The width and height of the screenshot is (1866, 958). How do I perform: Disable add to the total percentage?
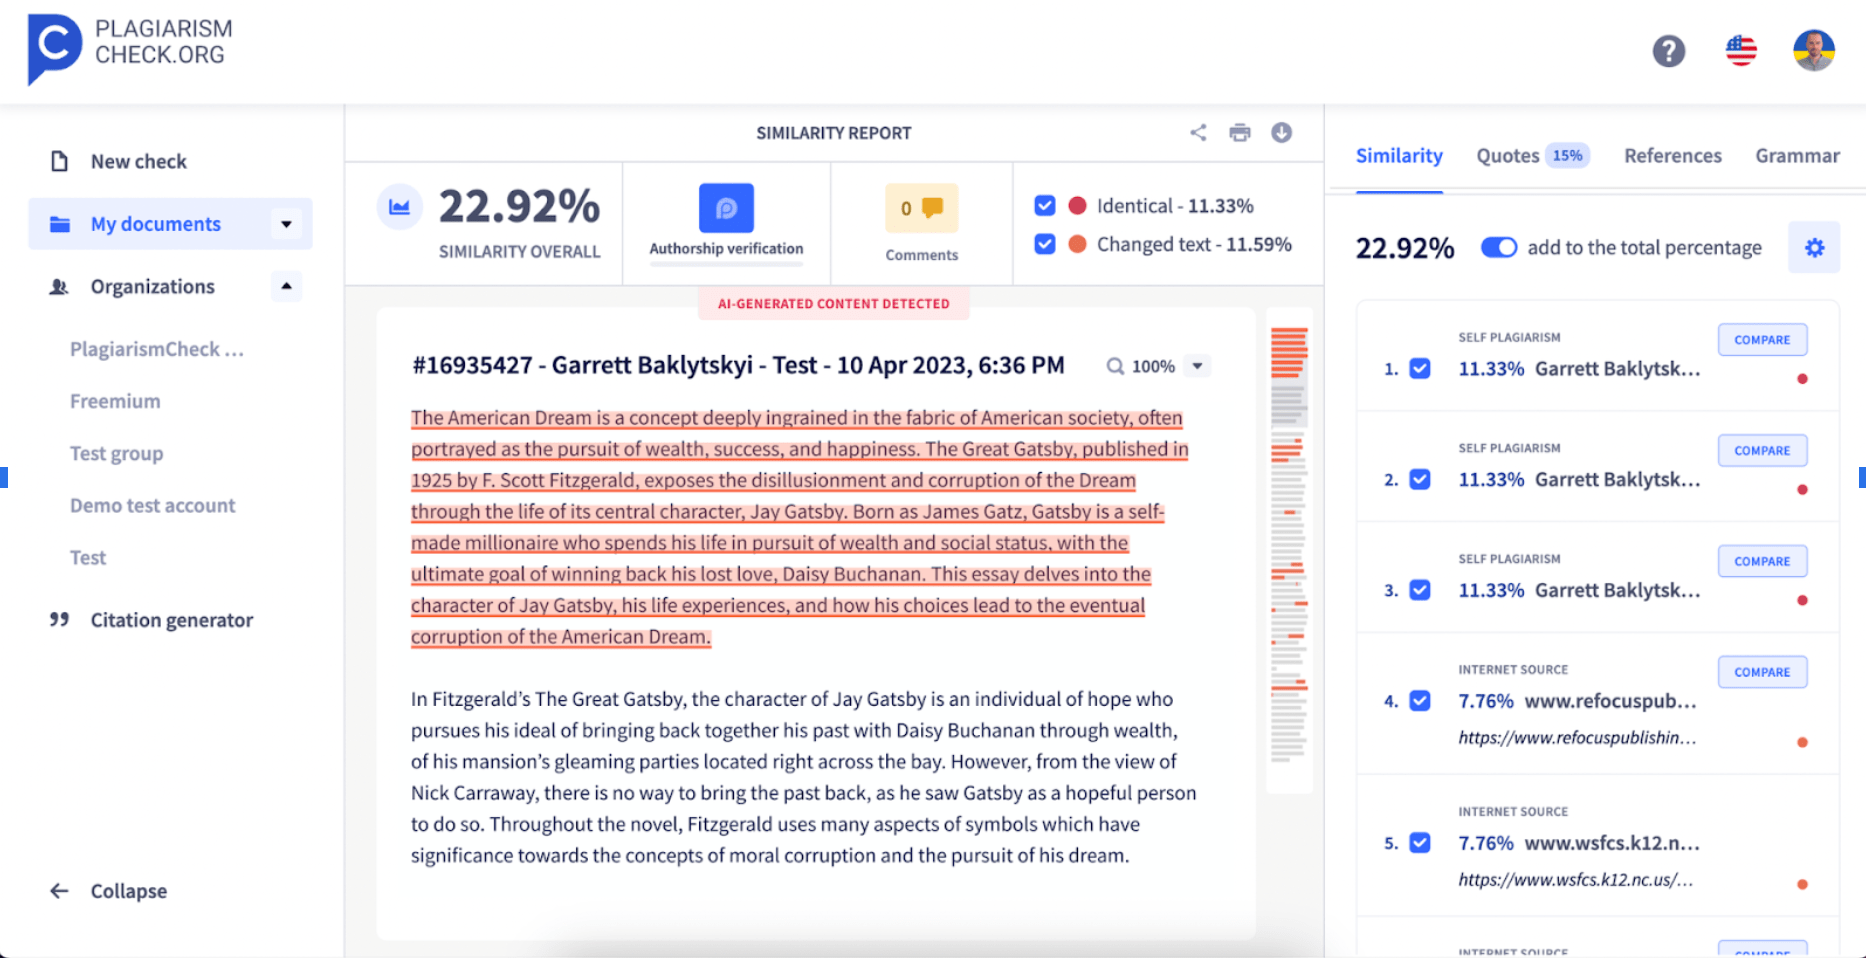[1498, 247]
